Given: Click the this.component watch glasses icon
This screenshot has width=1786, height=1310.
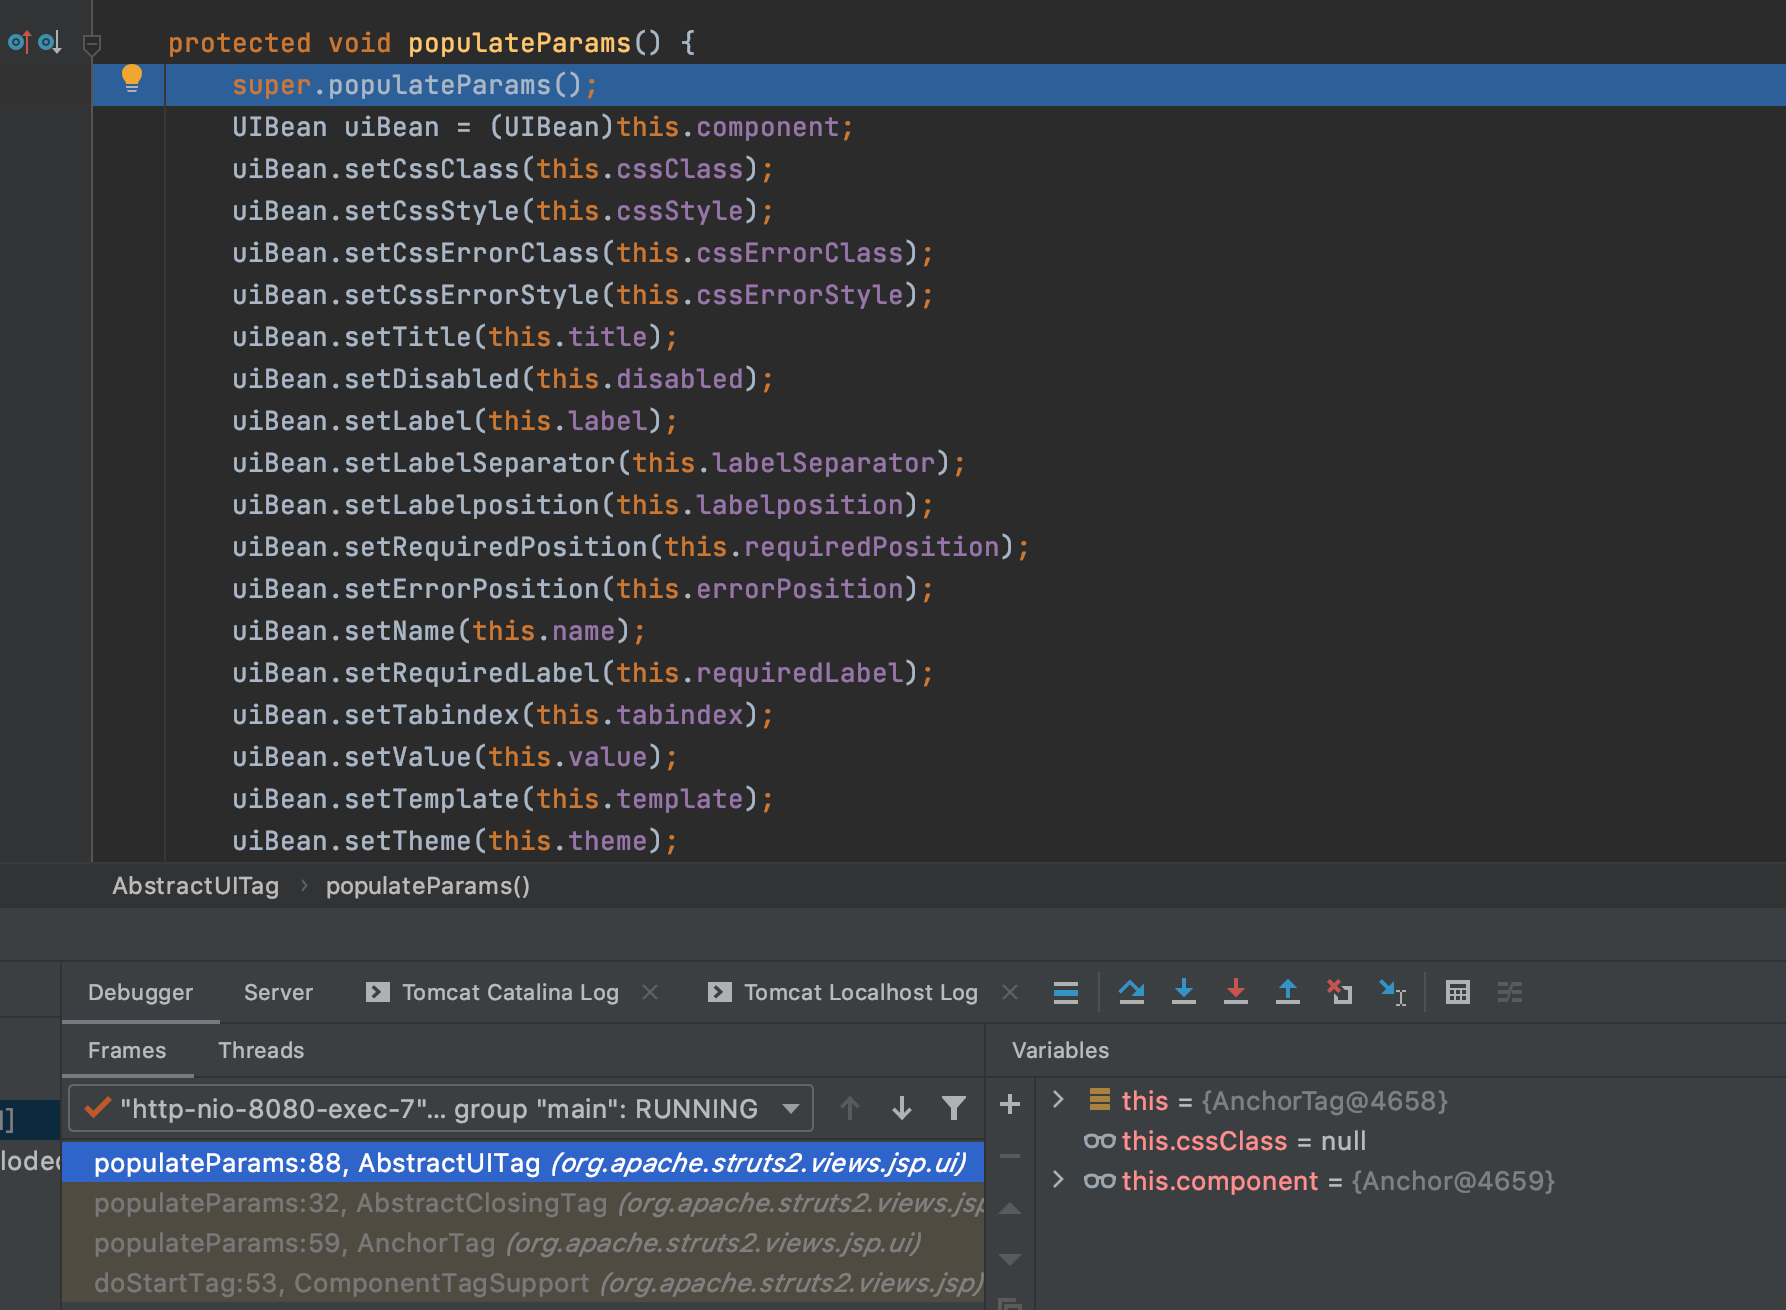Looking at the screenshot, I should [x=1099, y=1181].
